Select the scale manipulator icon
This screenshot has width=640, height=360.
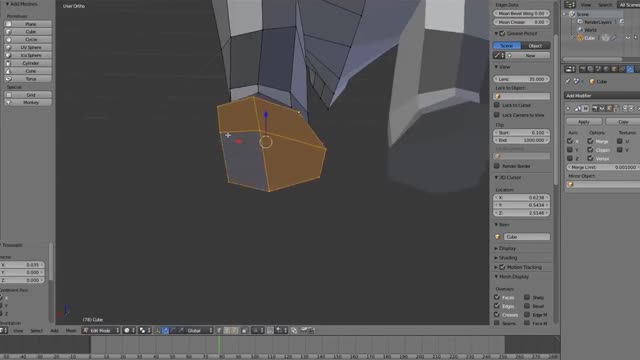tap(181, 330)
